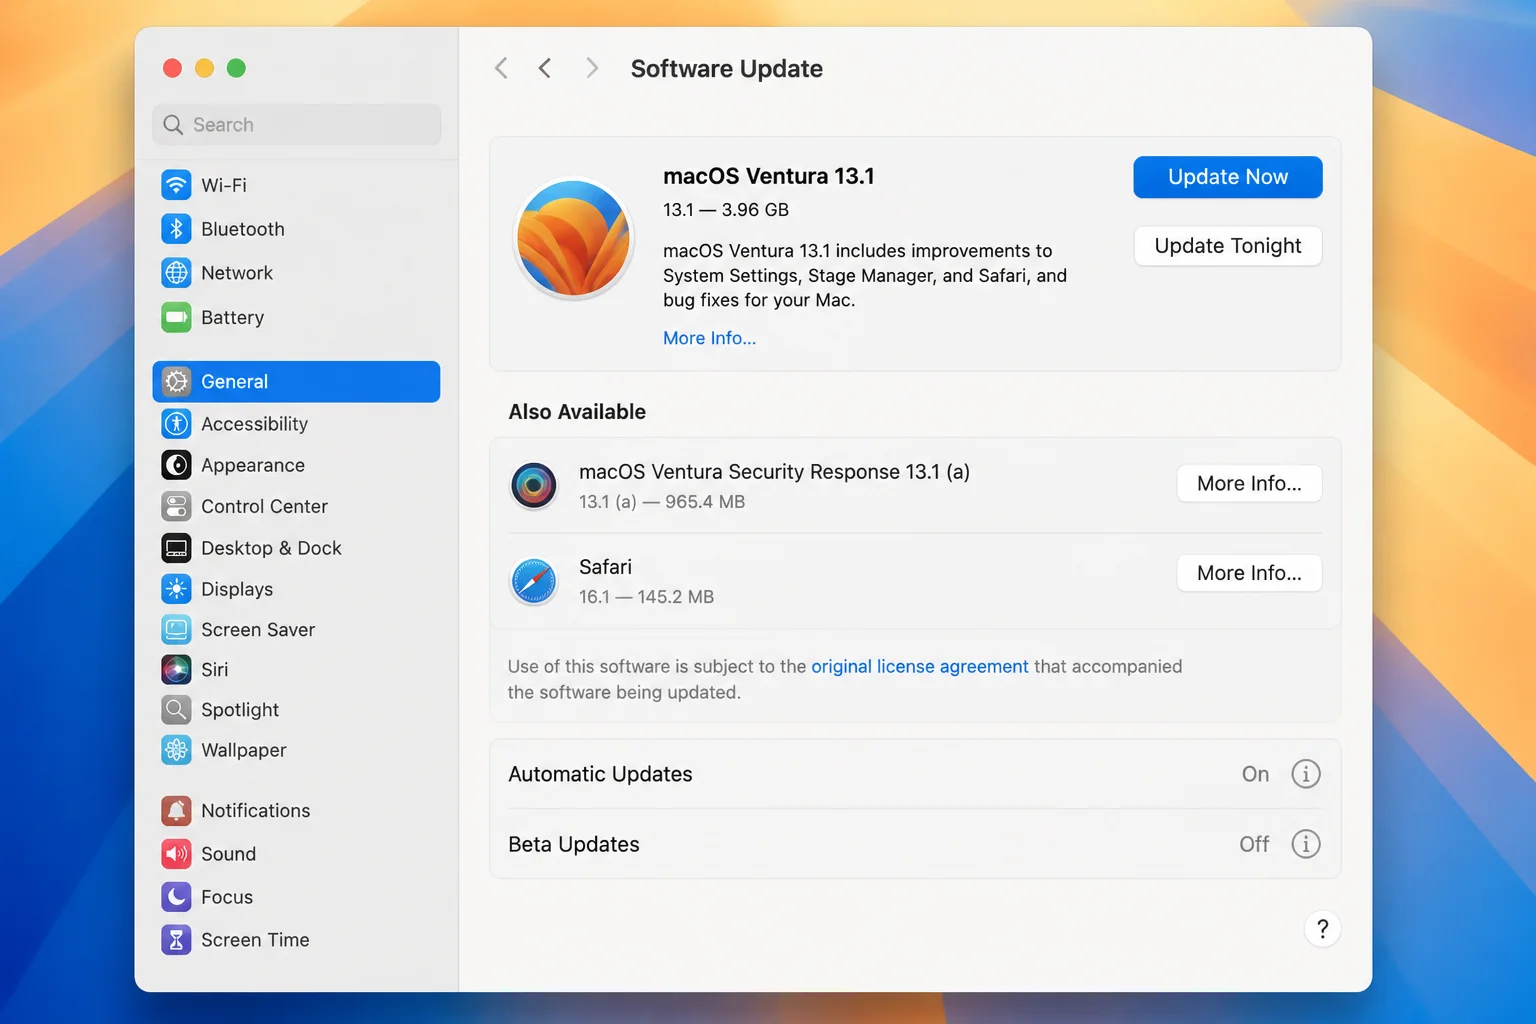Click More Info for Security Response 13.1 (a)

[x=1249, y=484]
